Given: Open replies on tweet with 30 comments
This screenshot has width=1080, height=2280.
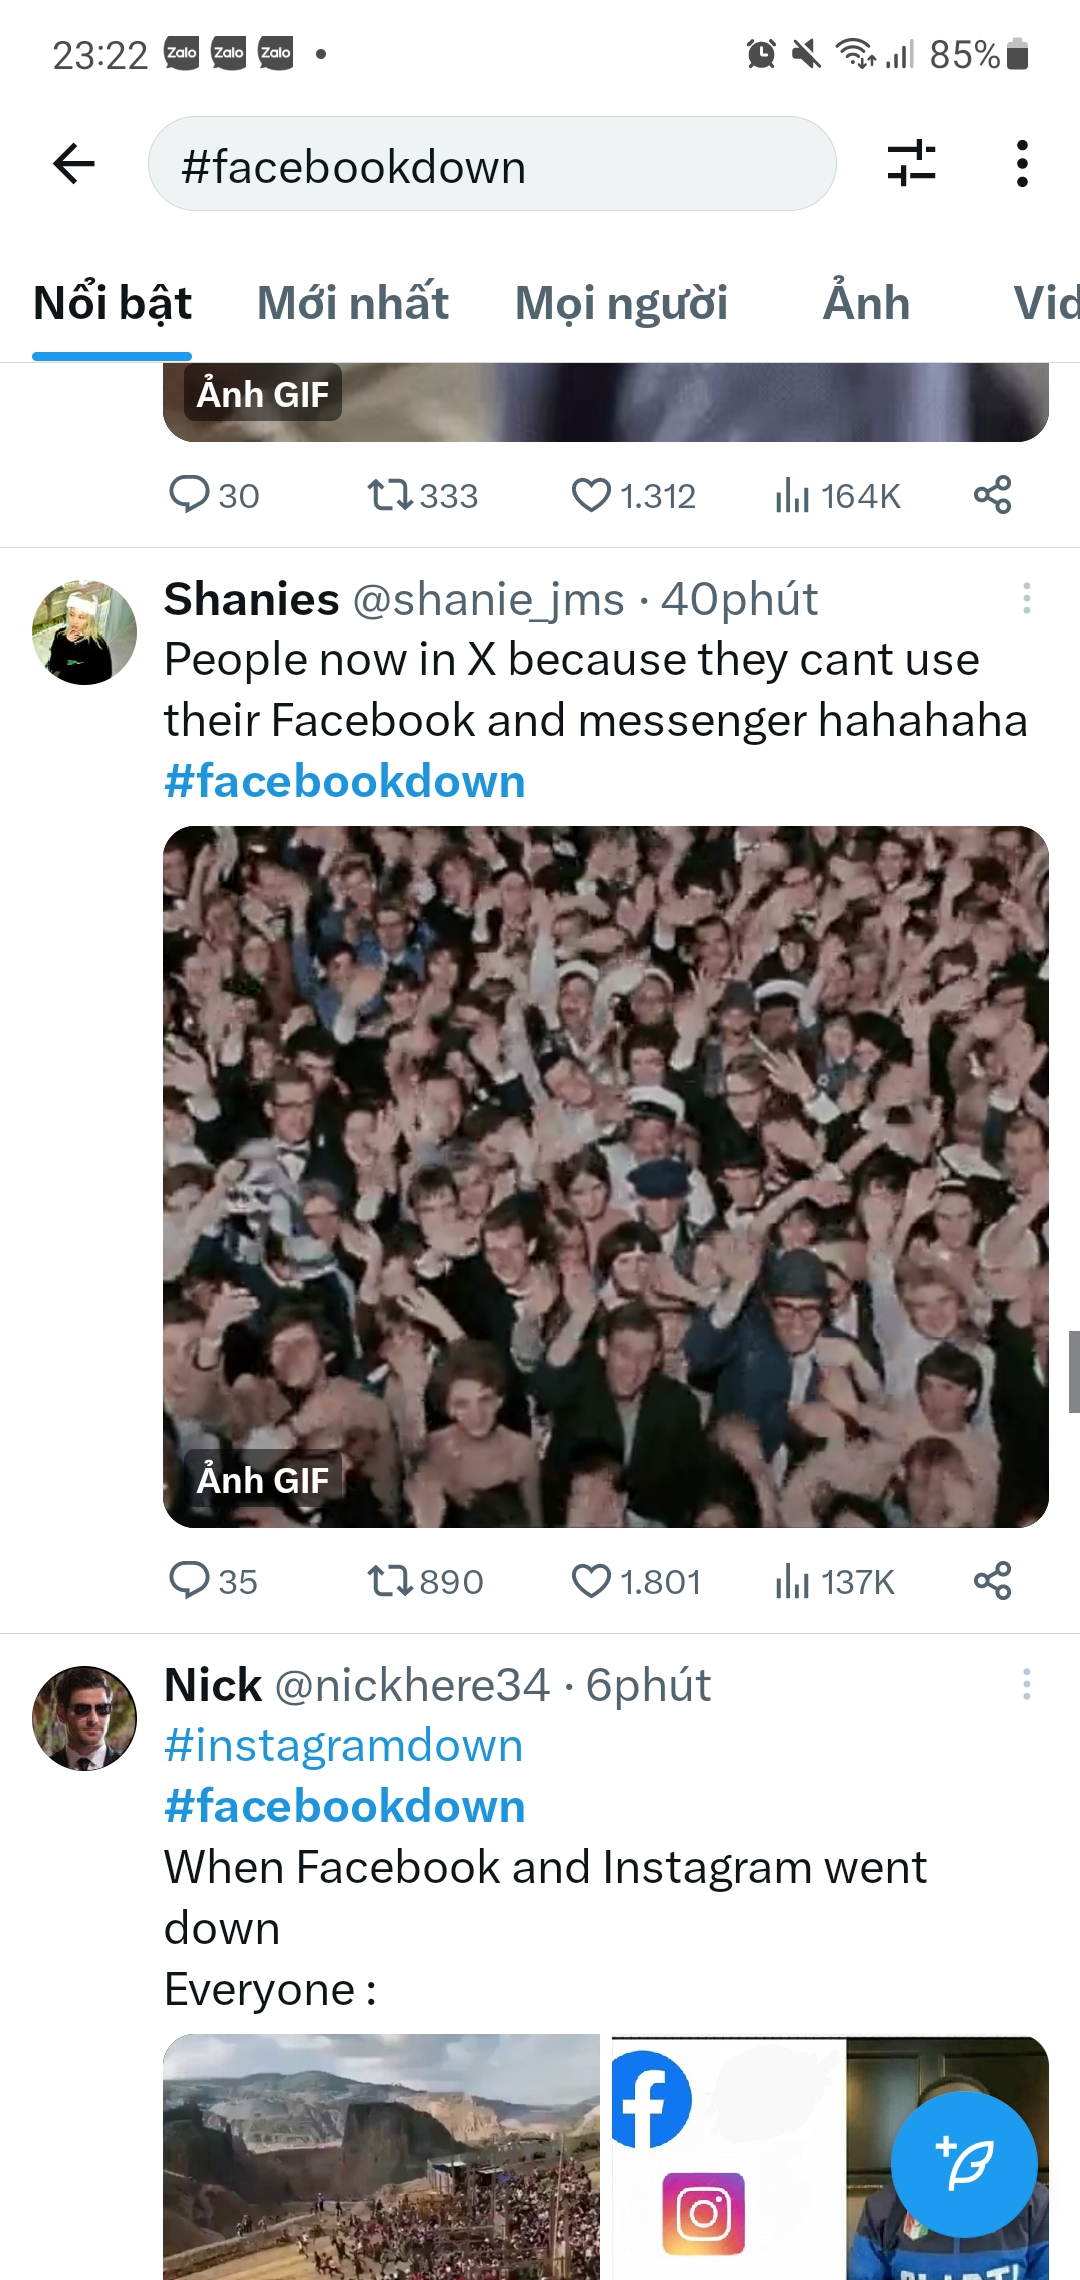Looking at the screenshot, I should point(189,495).
